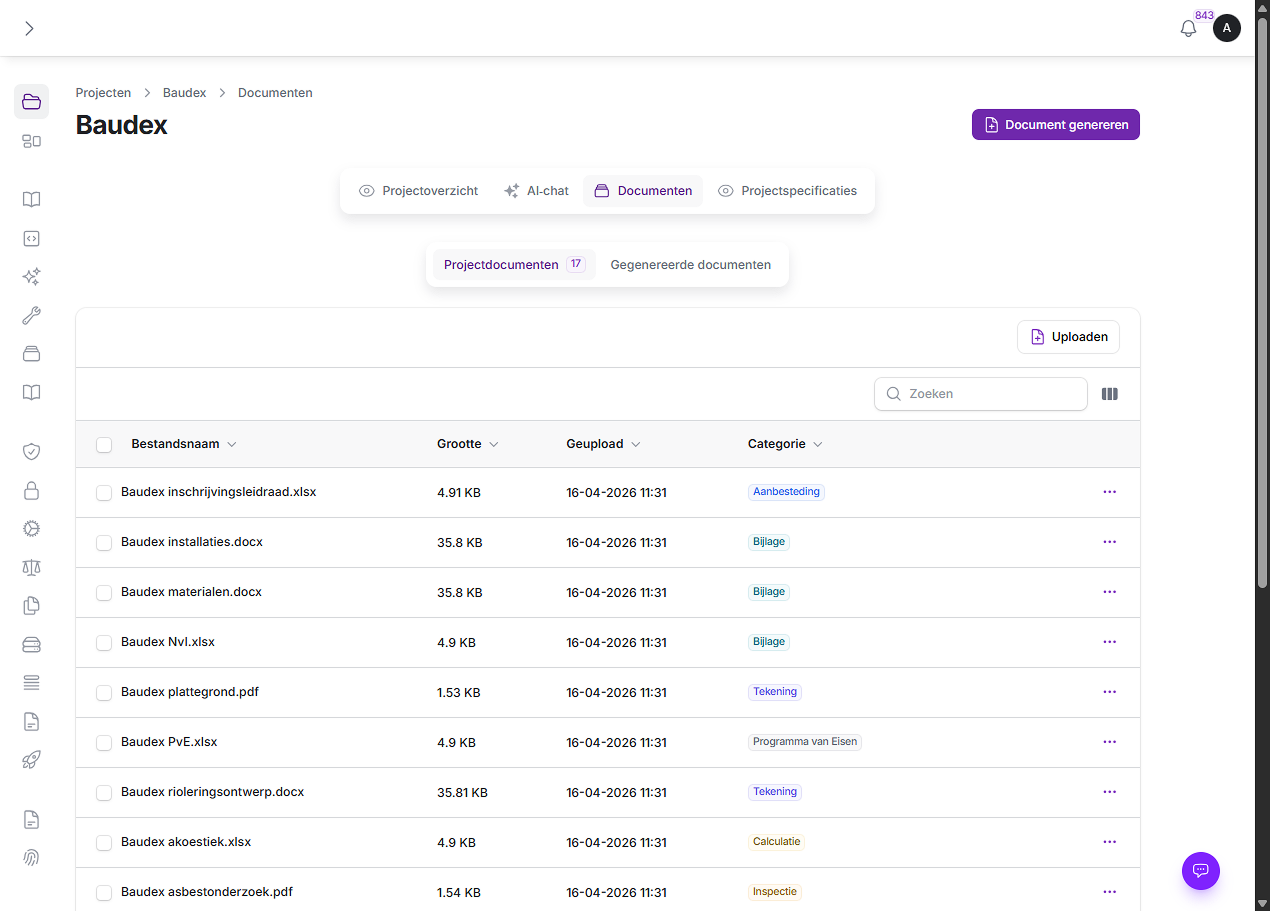Check the box for Baudex inschrijvingsleidraad.xlsx
Image resolution: width=1270 pixels, height=911 pixels.
(x=104, y=493)
